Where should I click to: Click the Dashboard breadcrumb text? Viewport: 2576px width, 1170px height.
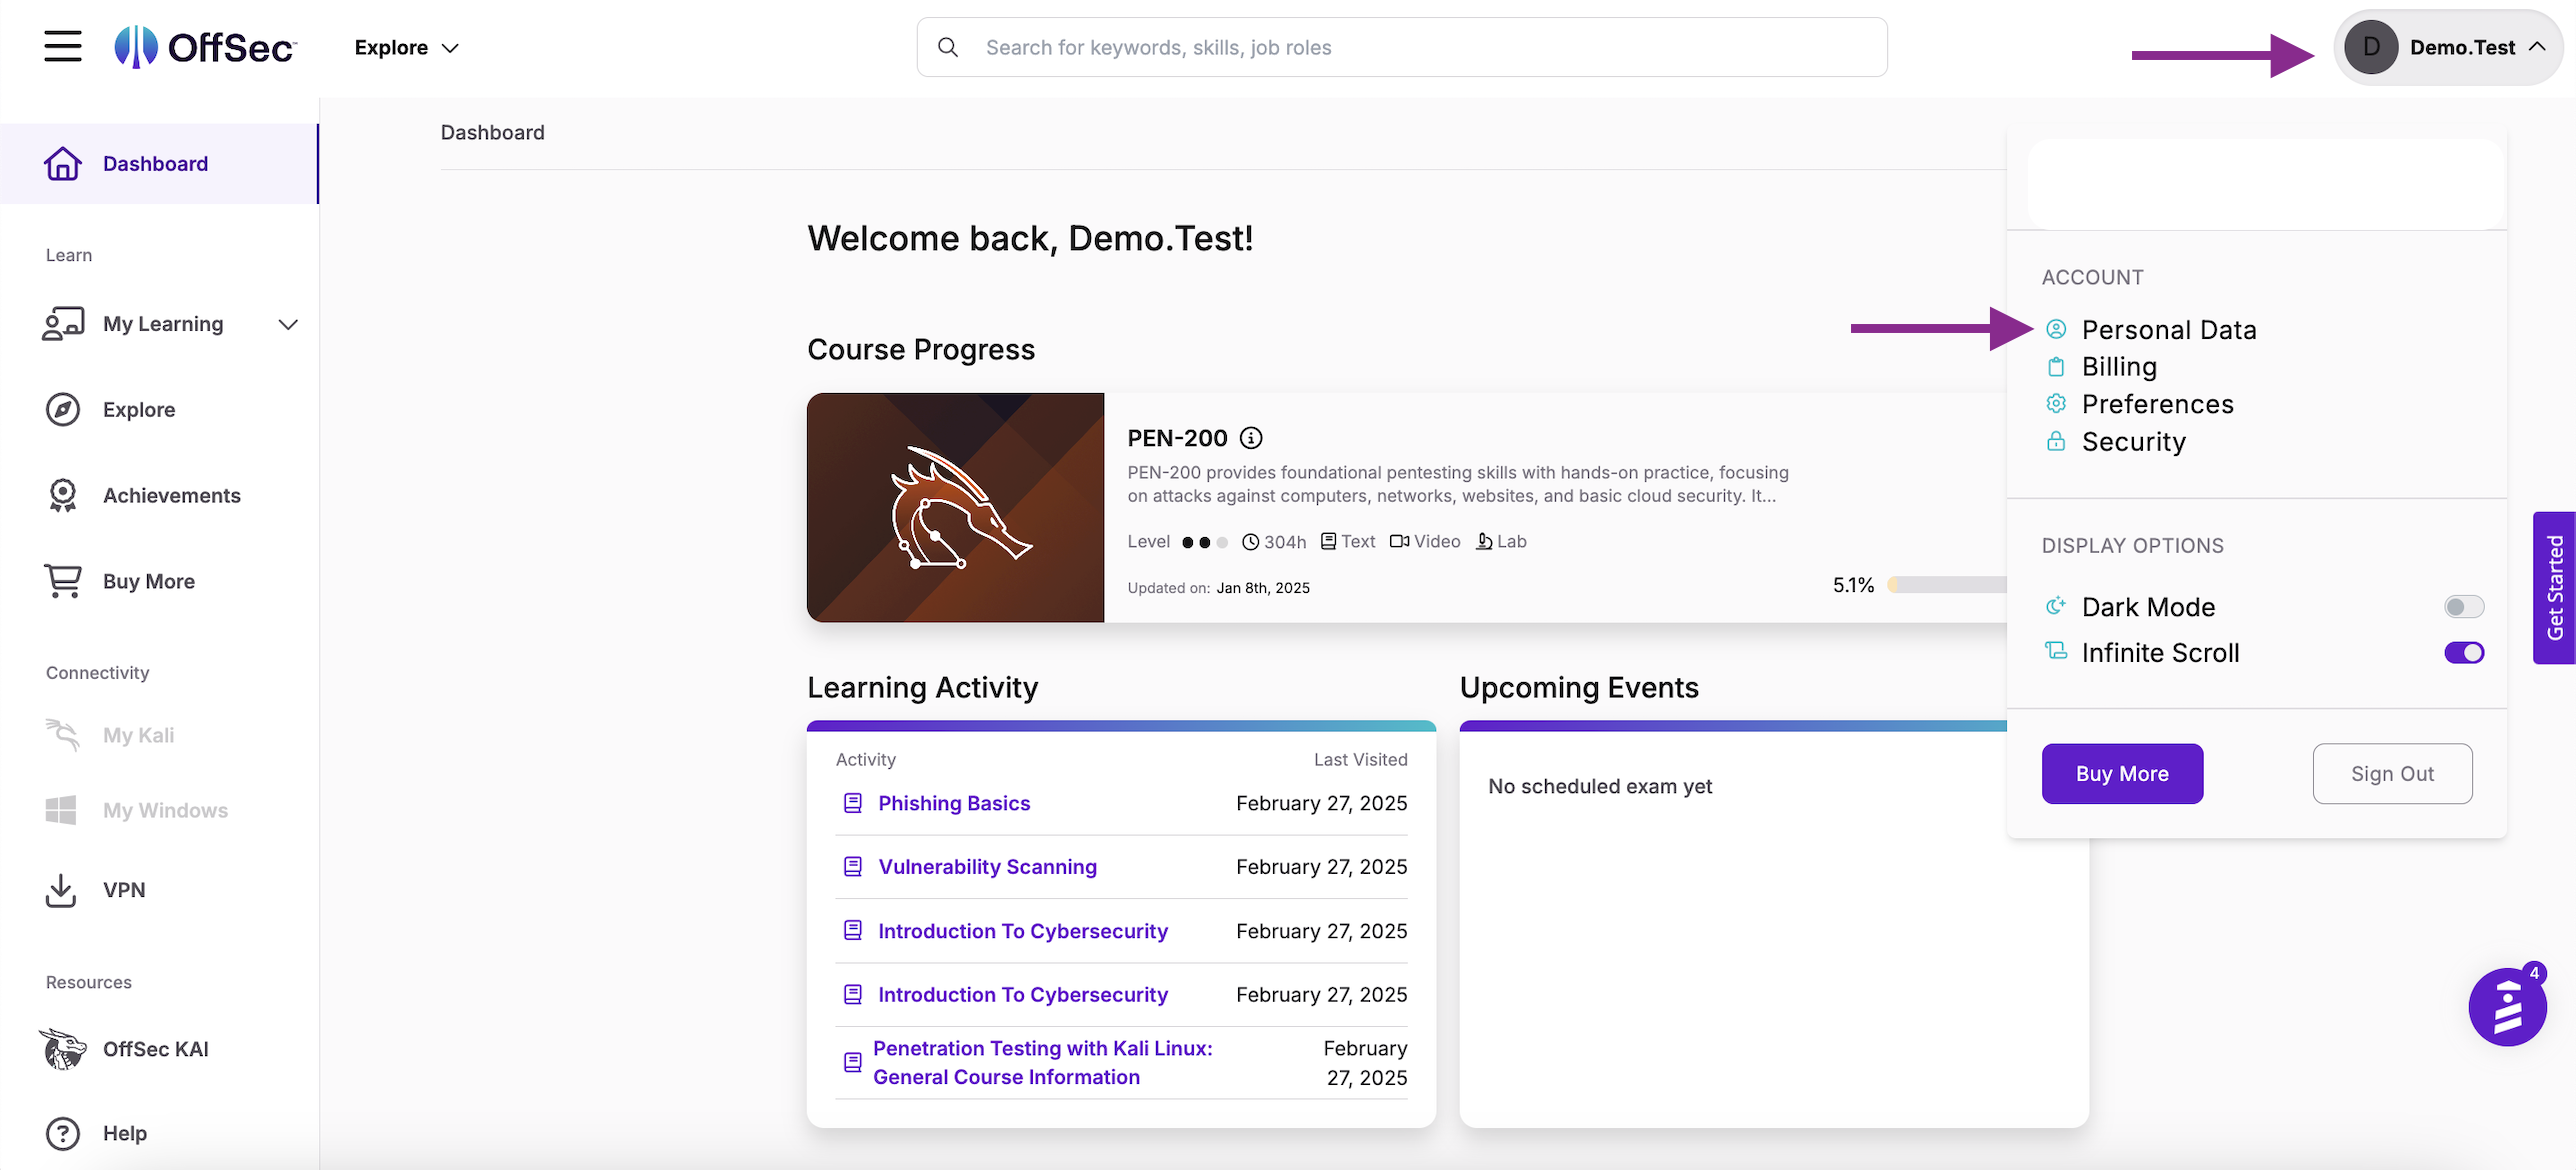tap(492, 132)
